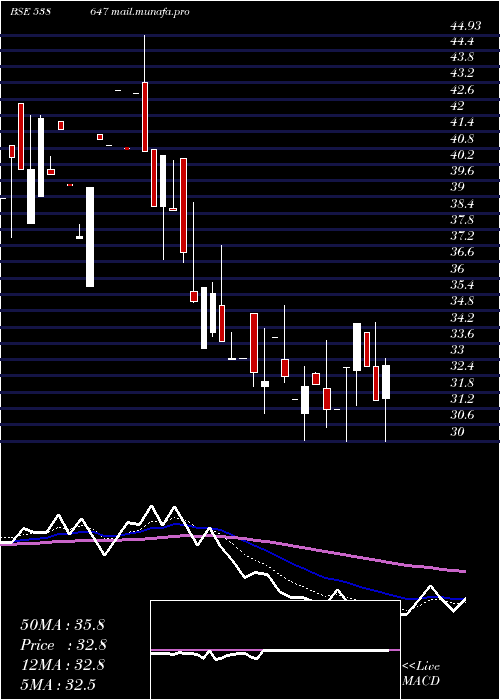This screenshot has width=500, height=700.
Task: Click the last white candle at chart's right
Action: [x=386, y=382]
